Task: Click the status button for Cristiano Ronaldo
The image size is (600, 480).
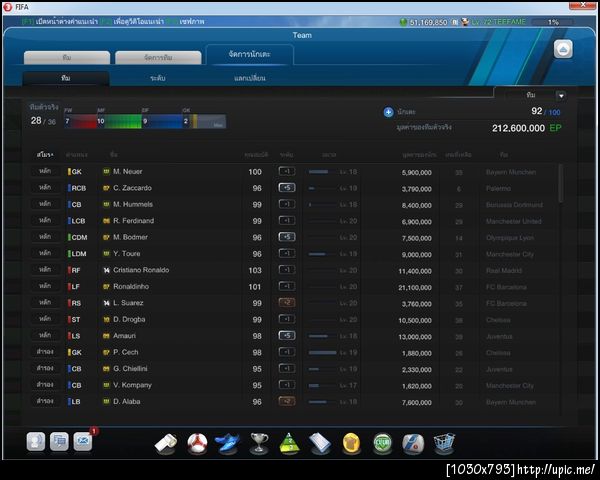Action: click(x=45, y=269)
